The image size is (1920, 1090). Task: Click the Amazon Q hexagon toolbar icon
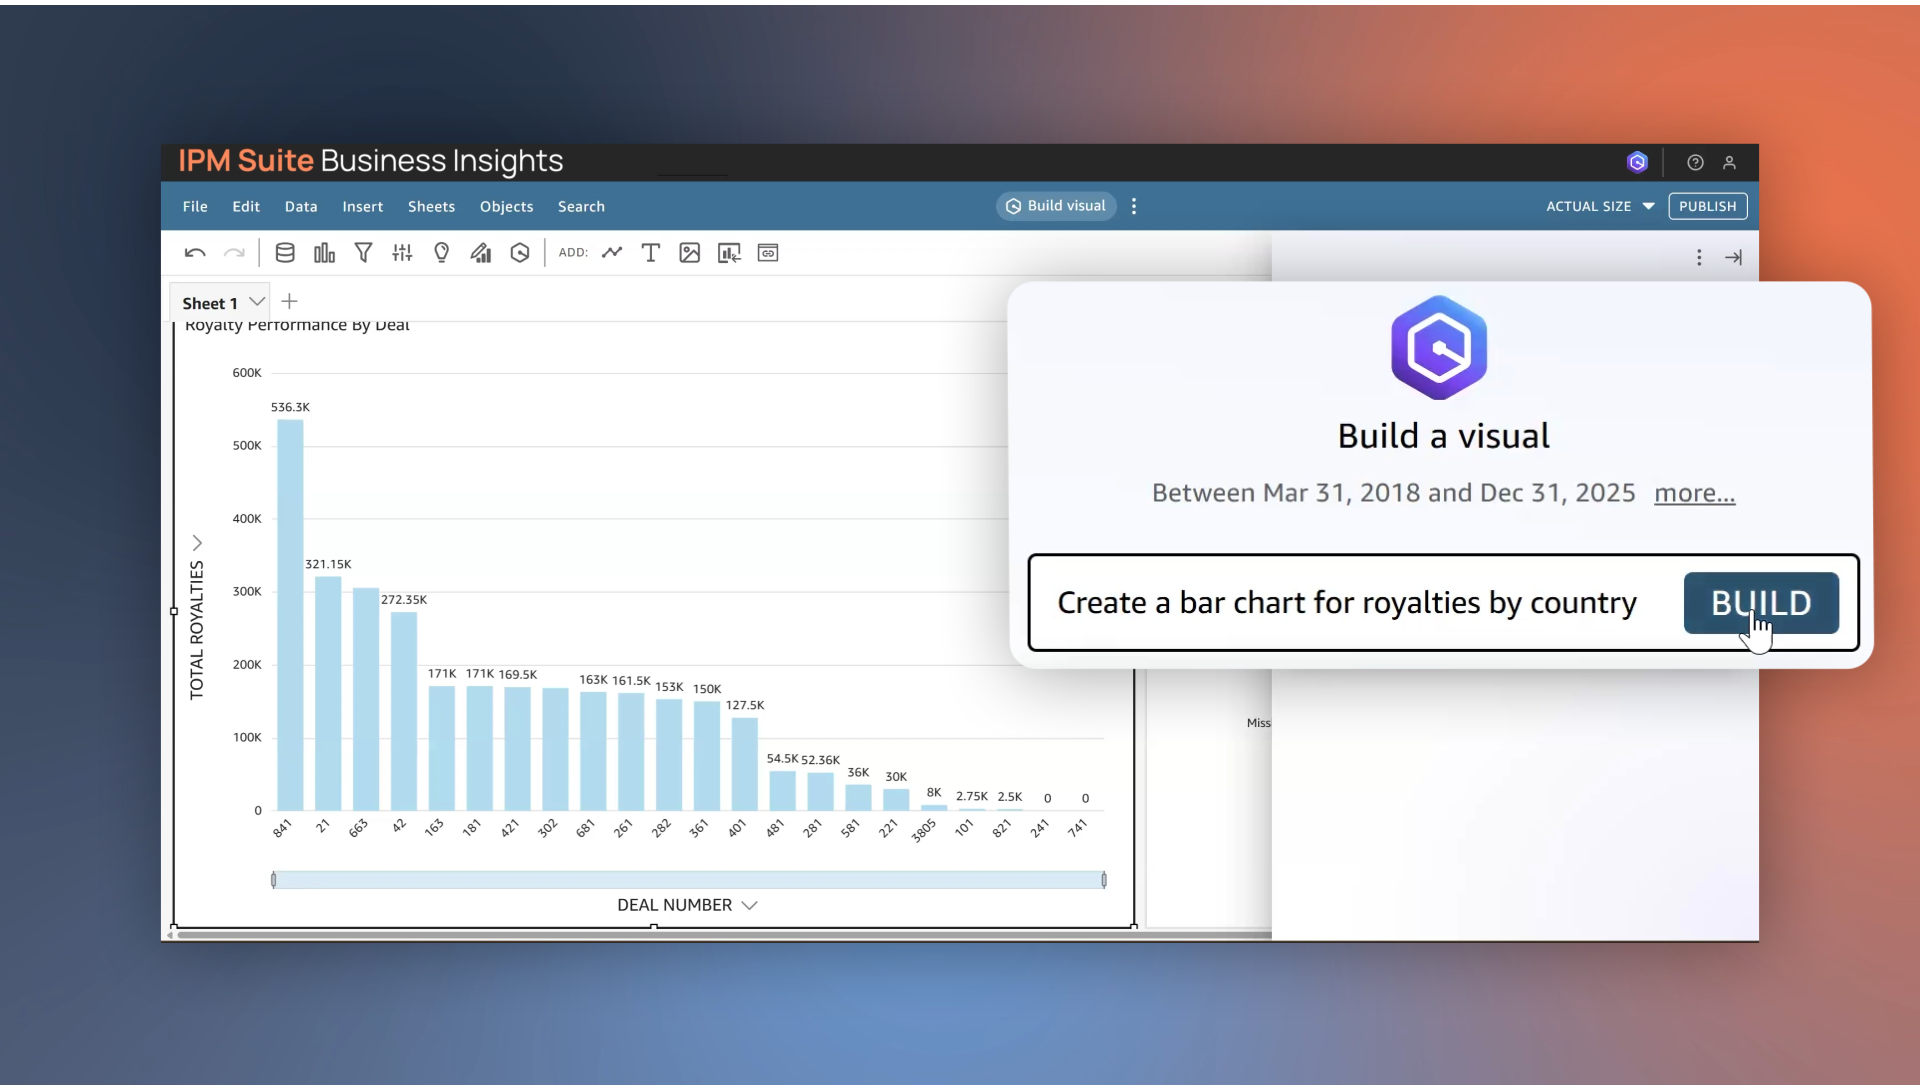pos(520,252)
